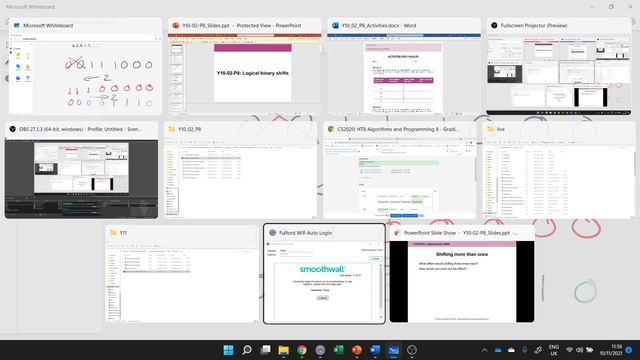Click the Task View taskbar button

[265, 350]
